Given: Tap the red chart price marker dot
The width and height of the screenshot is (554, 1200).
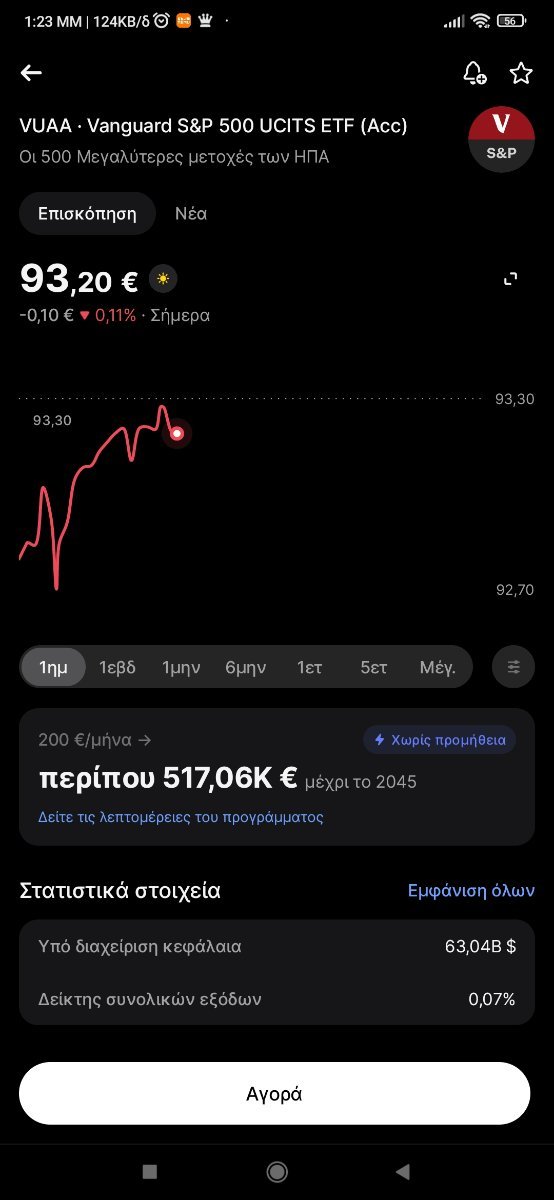Looking at the screenshot, I should [x=177, y=433].
